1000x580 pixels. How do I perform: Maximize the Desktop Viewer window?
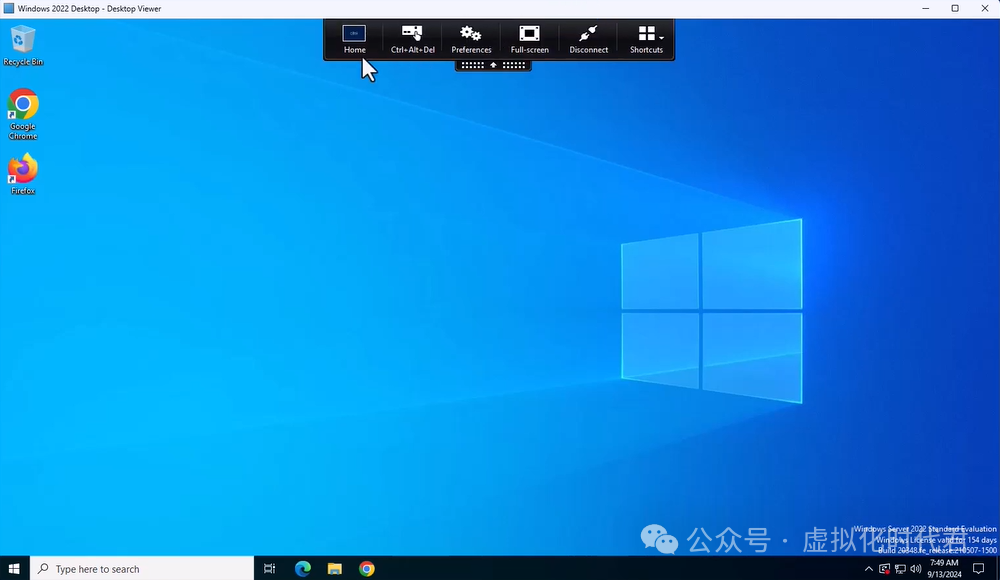click(x=955, y=8)
